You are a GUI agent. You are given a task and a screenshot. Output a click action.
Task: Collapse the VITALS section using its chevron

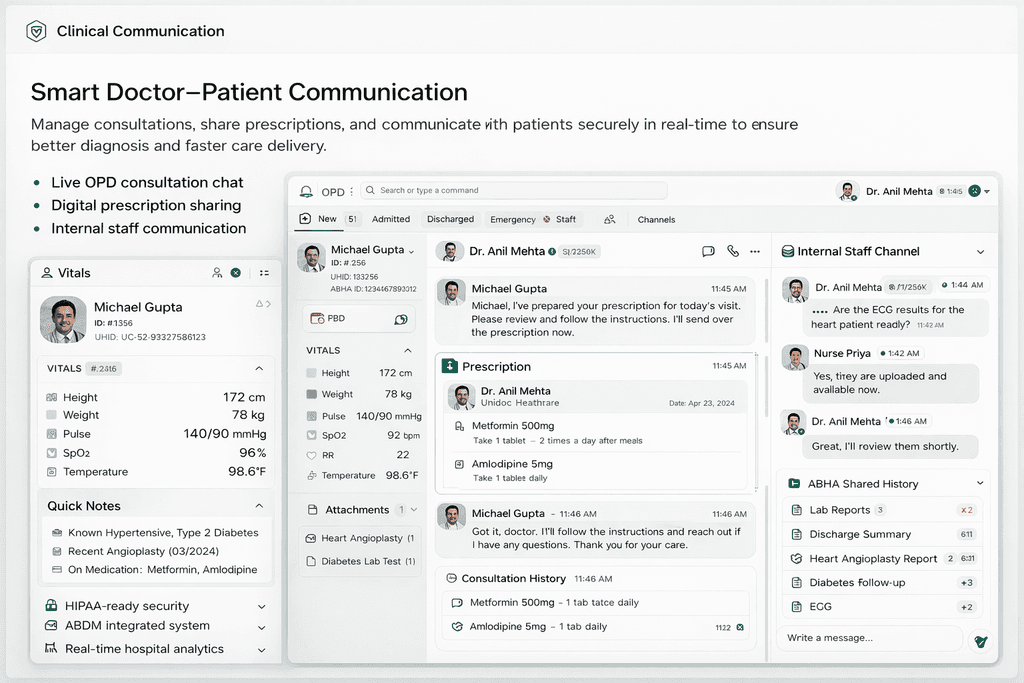(406, 350)
